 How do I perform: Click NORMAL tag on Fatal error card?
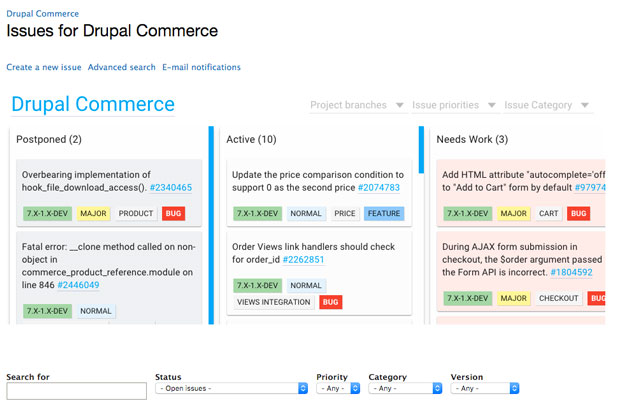click(96, 311)
